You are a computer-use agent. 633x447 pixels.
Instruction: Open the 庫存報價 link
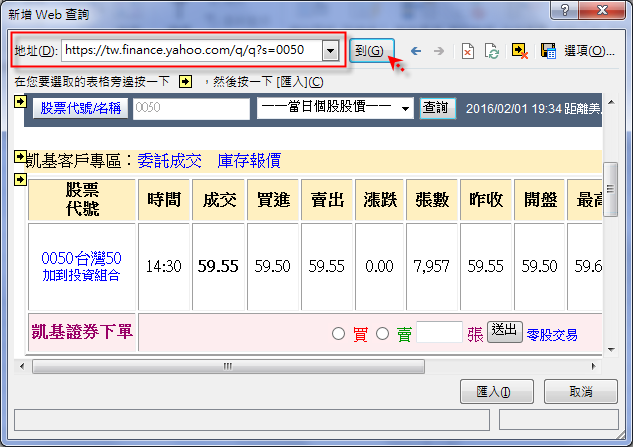tap(249, 161)
